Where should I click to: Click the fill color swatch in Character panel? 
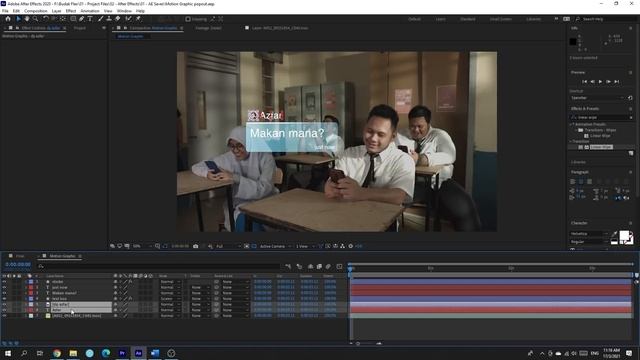(624, 236)
